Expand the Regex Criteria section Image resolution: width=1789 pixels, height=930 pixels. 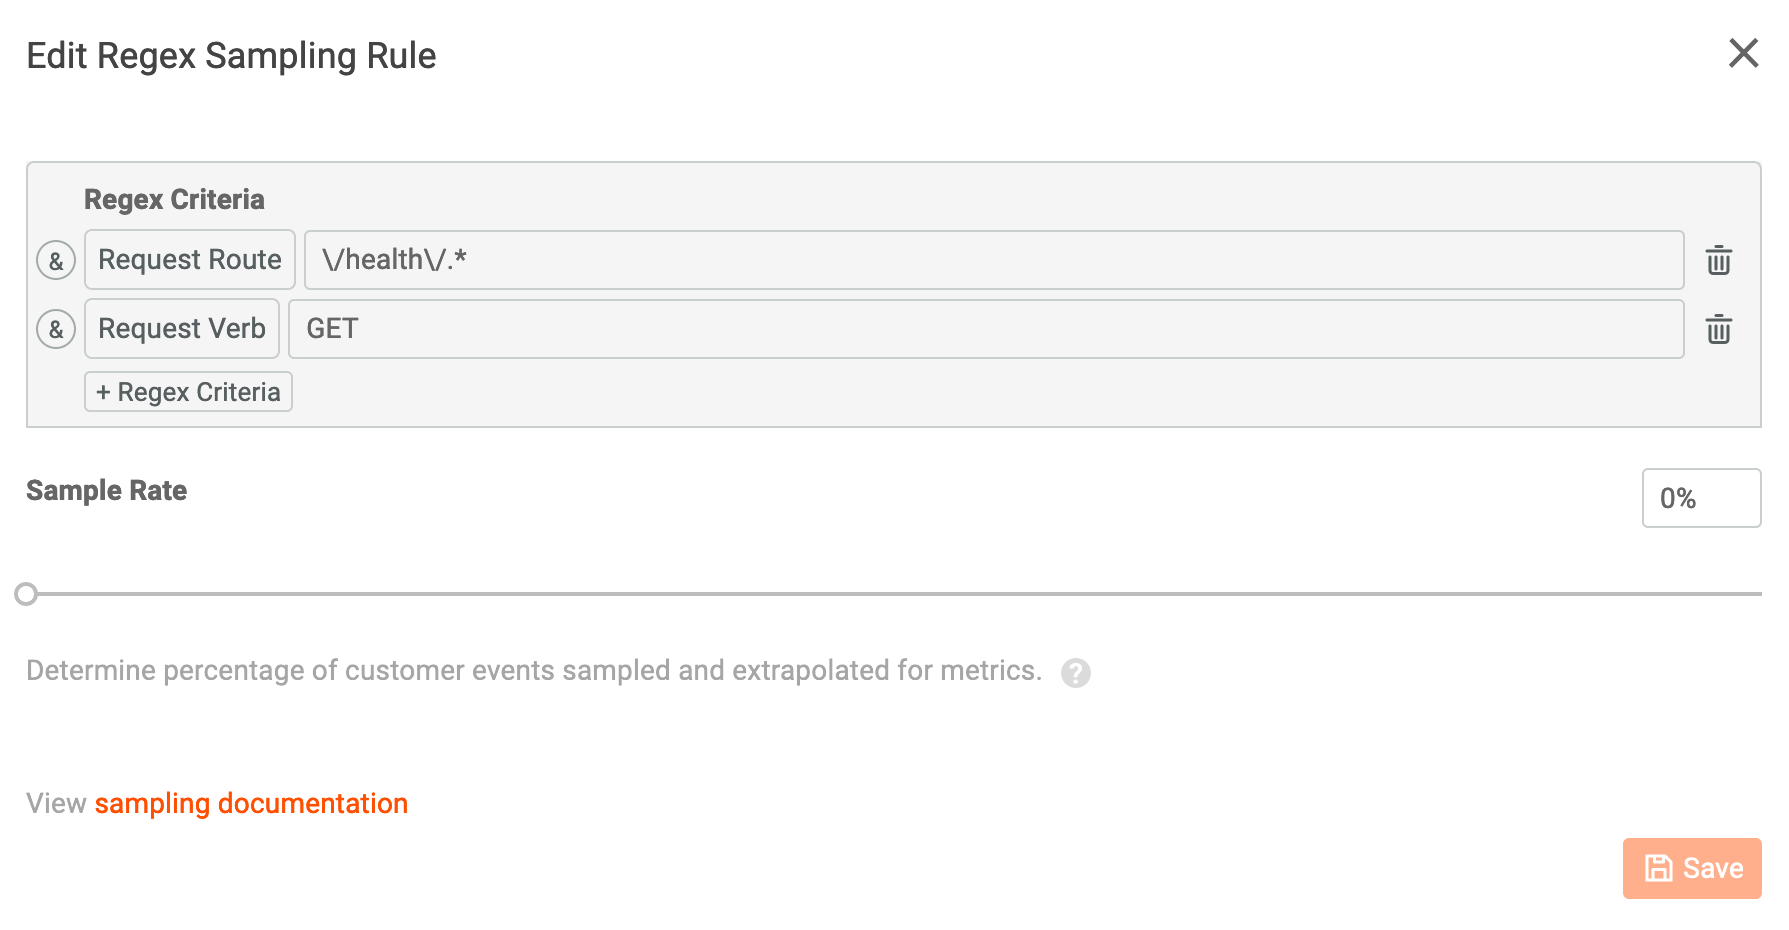(174, 199)
